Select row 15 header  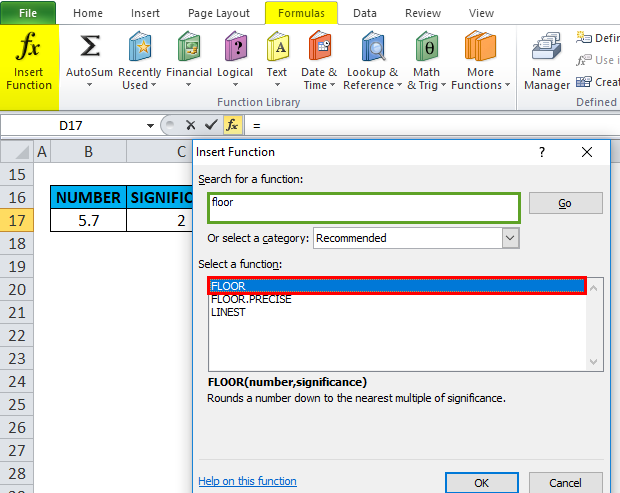17,174
